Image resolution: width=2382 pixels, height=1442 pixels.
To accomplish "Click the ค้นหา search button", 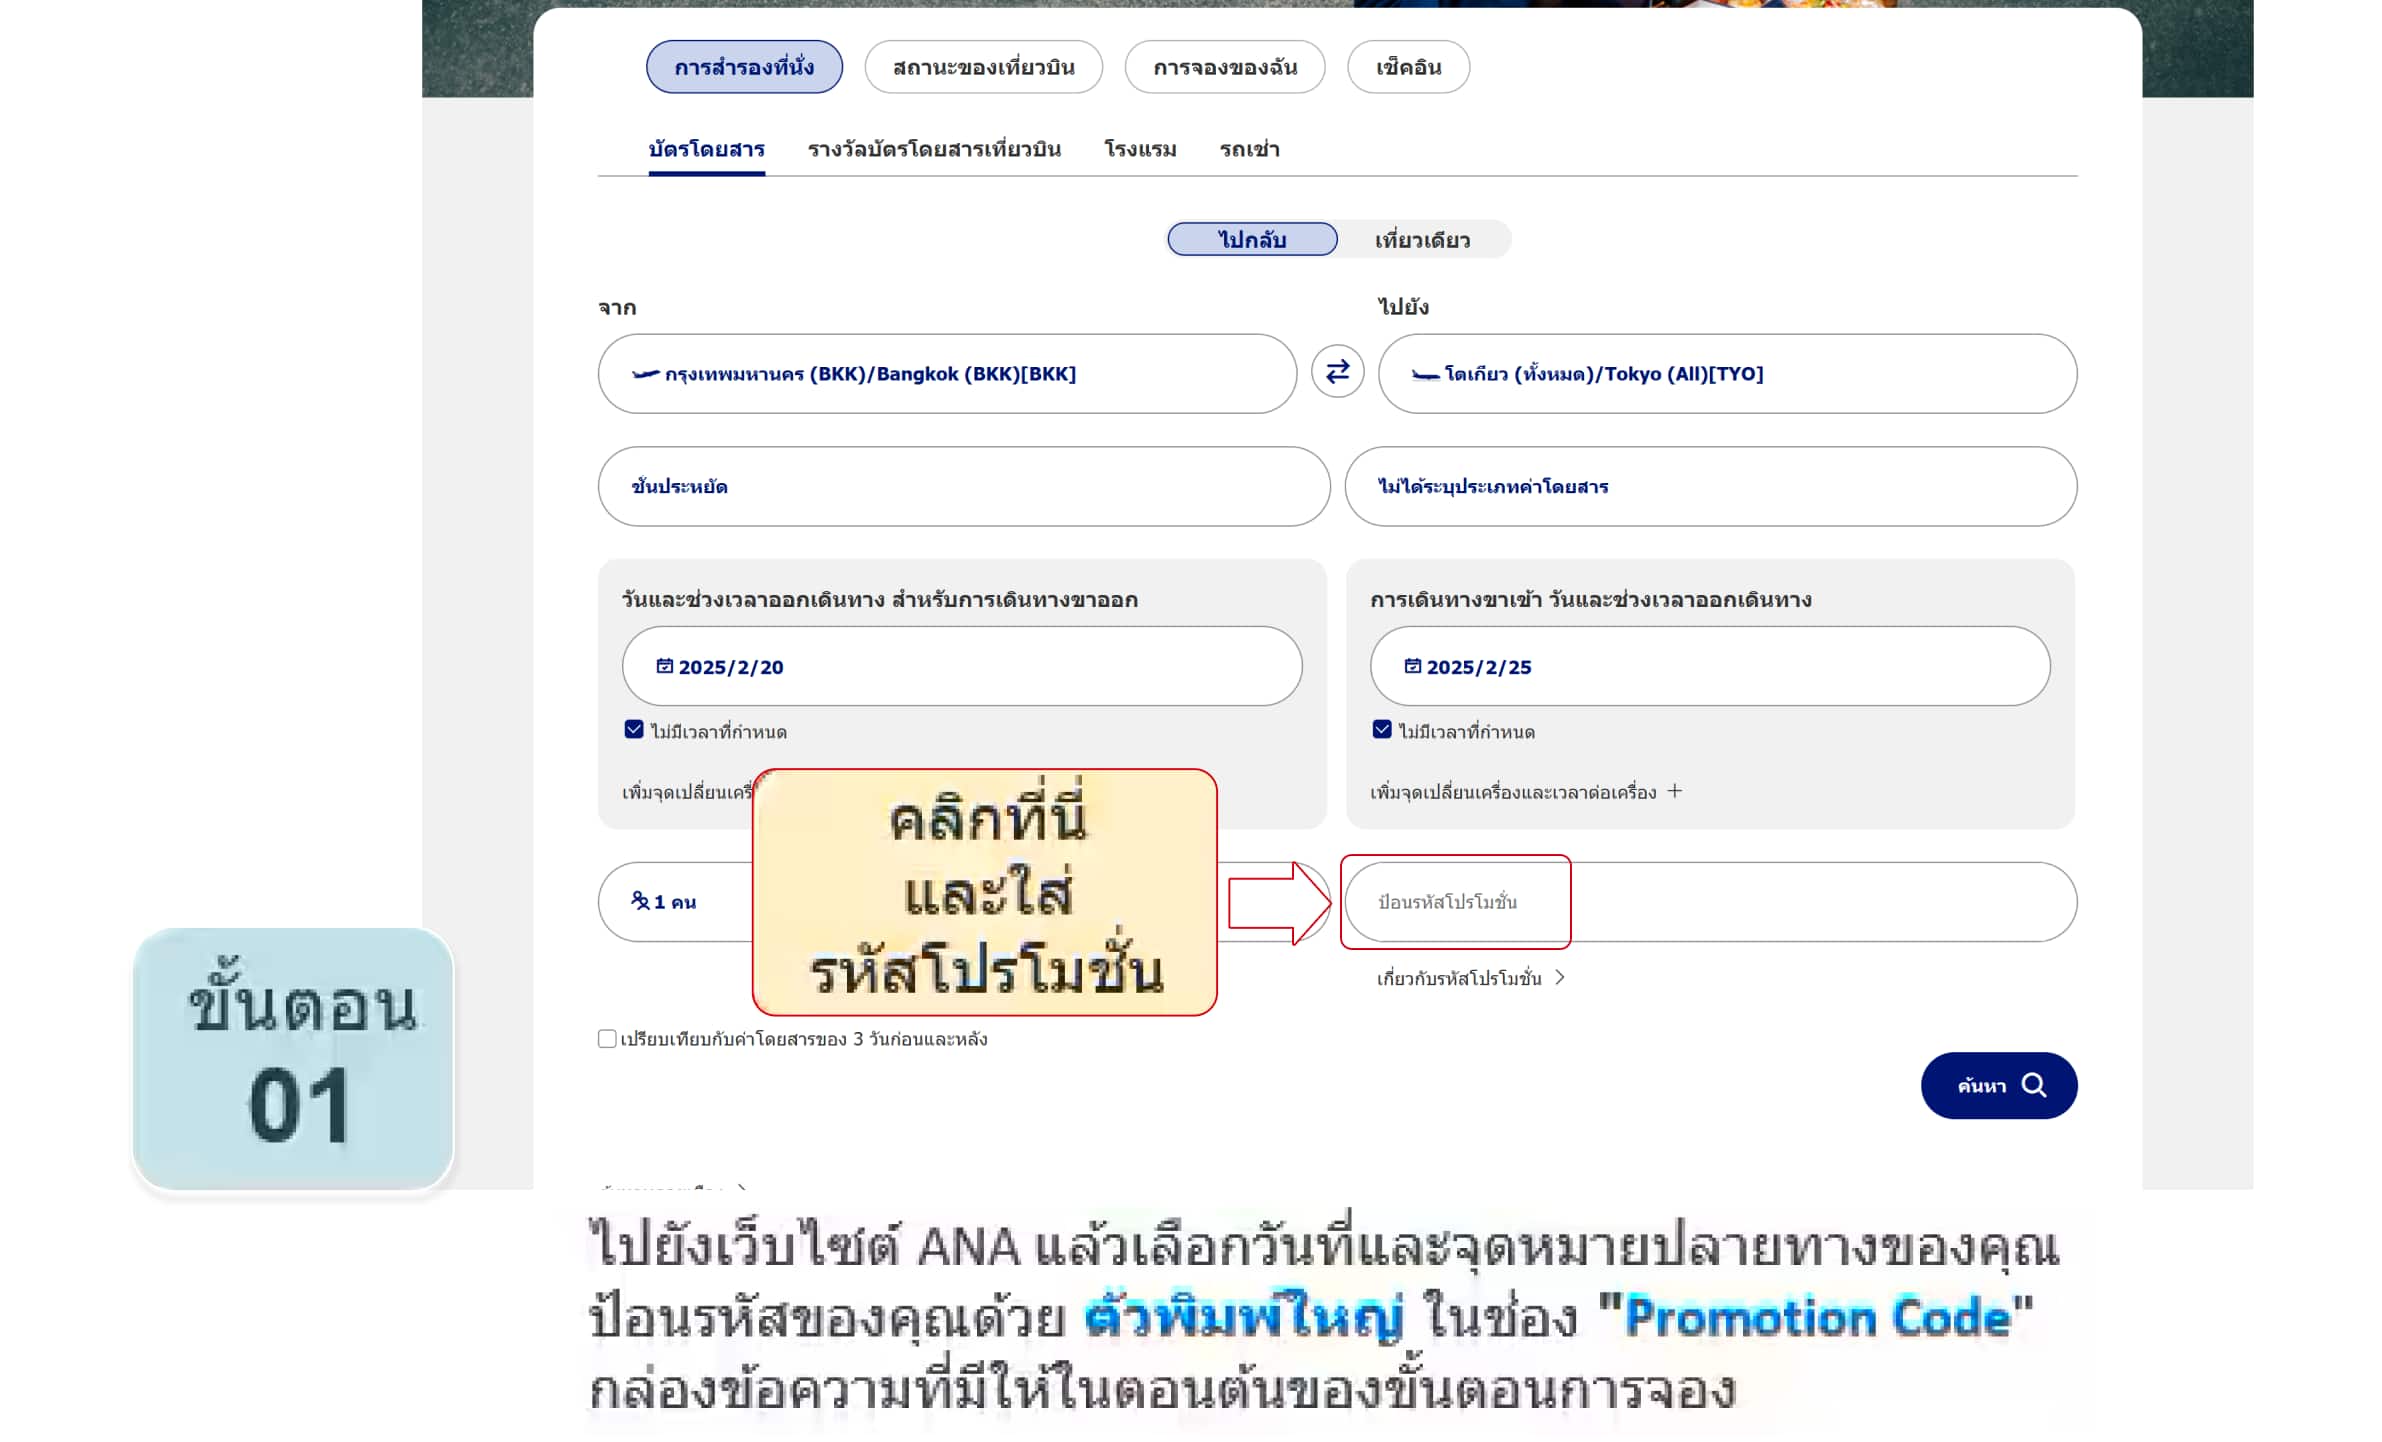I will click(1998, 1085).
